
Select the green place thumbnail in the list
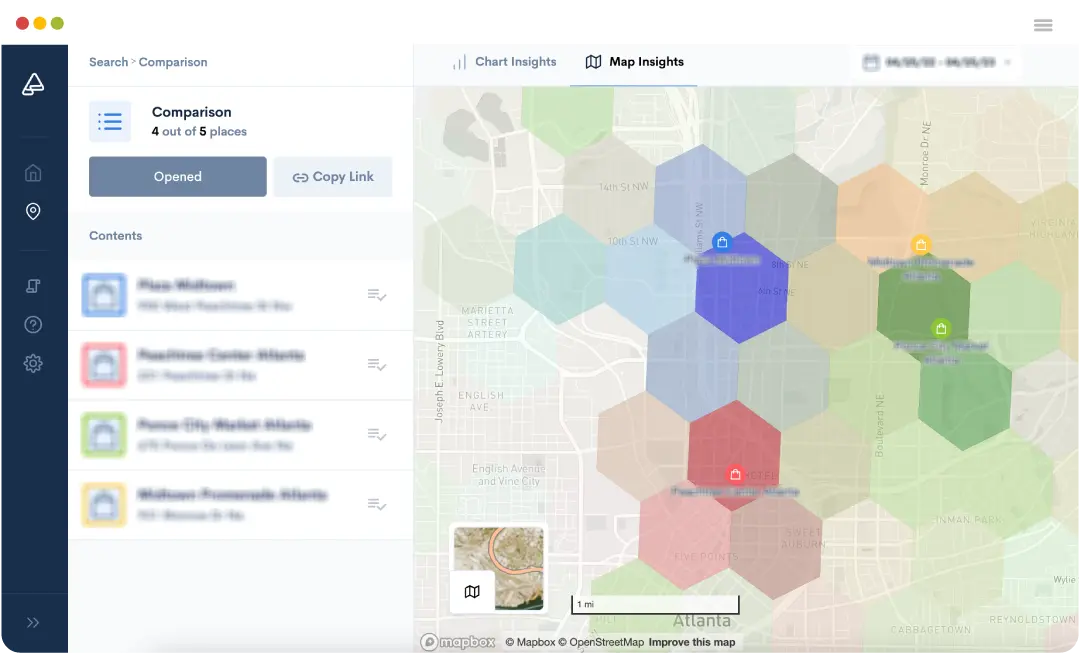[104, 434]
